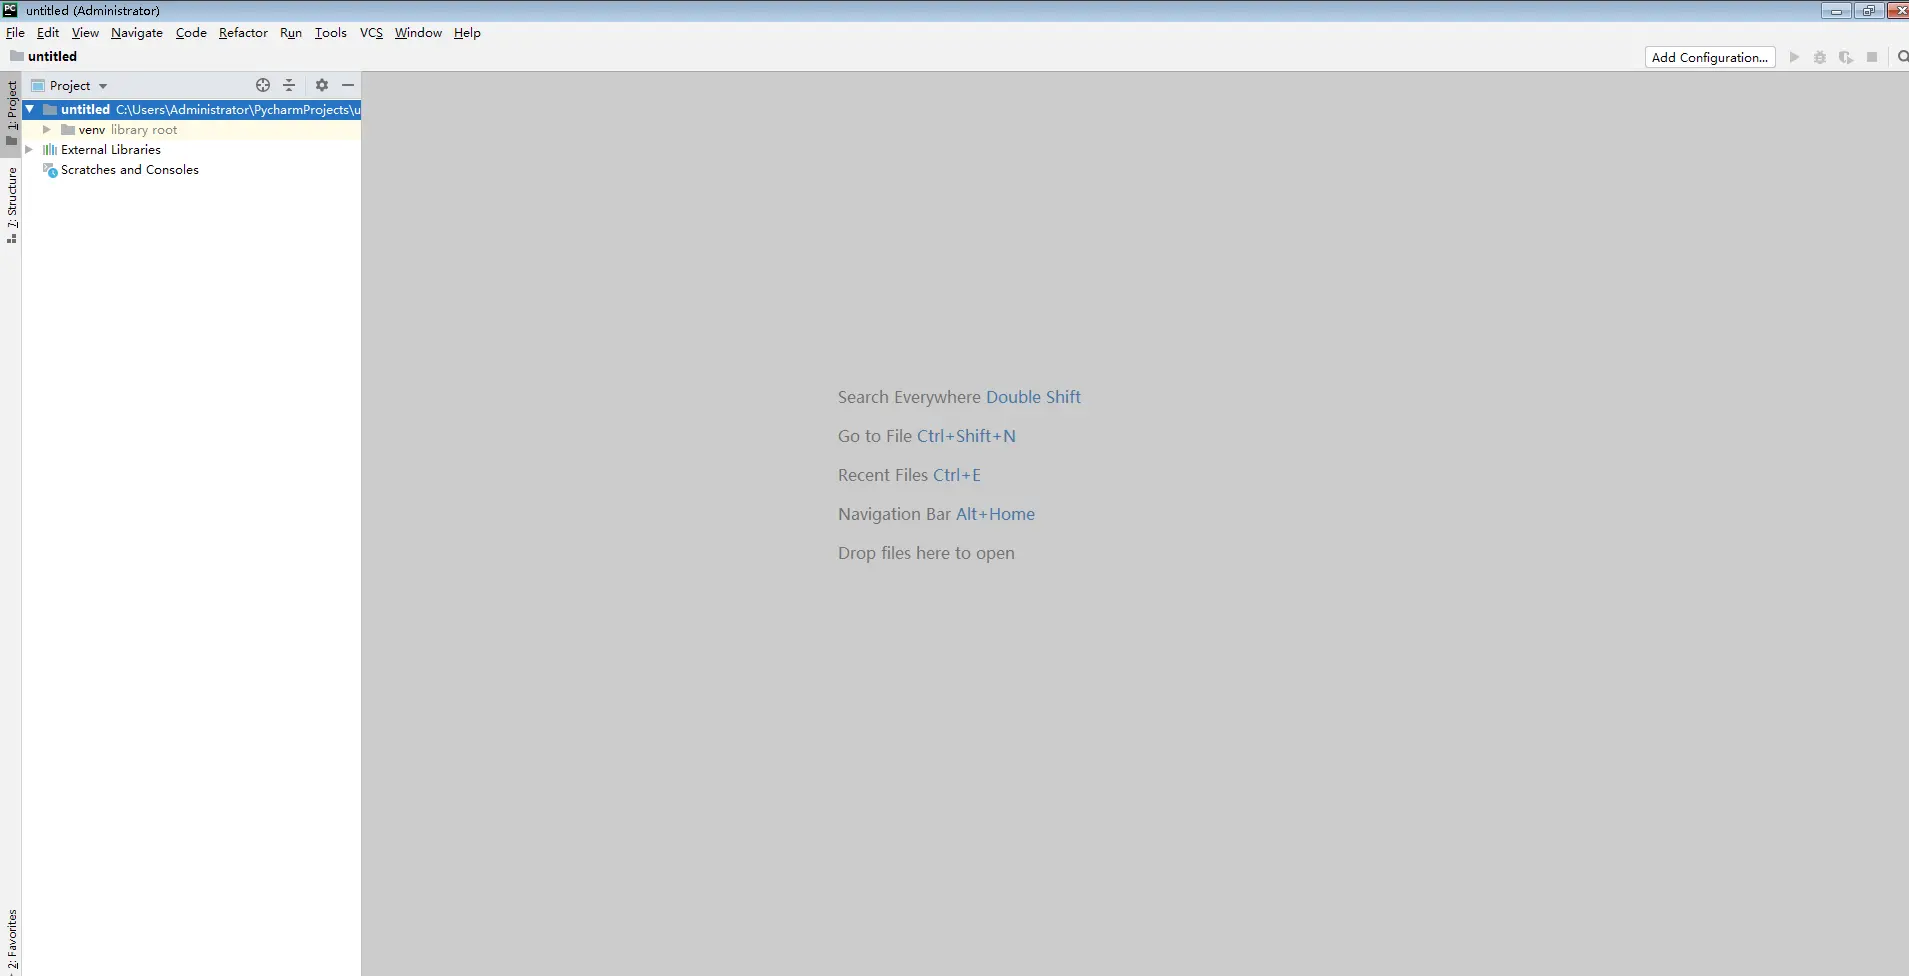Open the VCS menu
The width and height of the screenshot is (1909, 976).
click(371, 33)
